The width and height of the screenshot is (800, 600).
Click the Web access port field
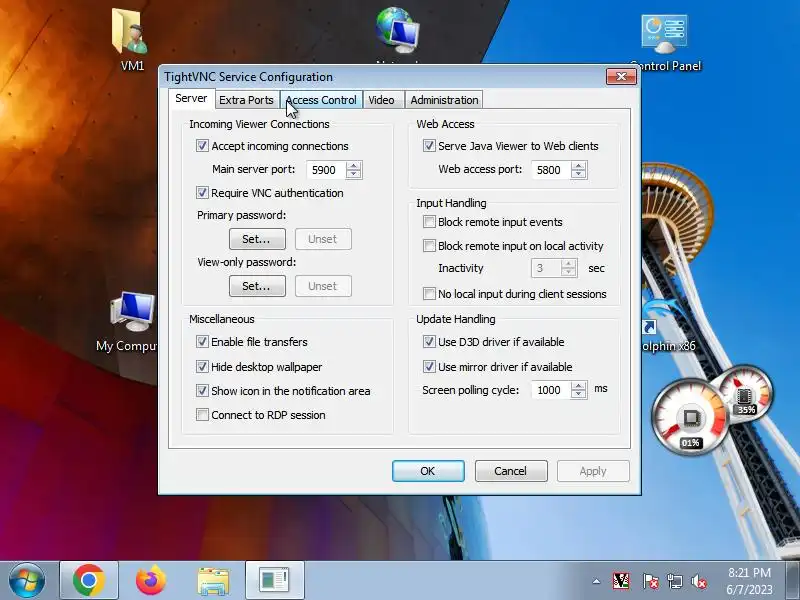(552, 170)
